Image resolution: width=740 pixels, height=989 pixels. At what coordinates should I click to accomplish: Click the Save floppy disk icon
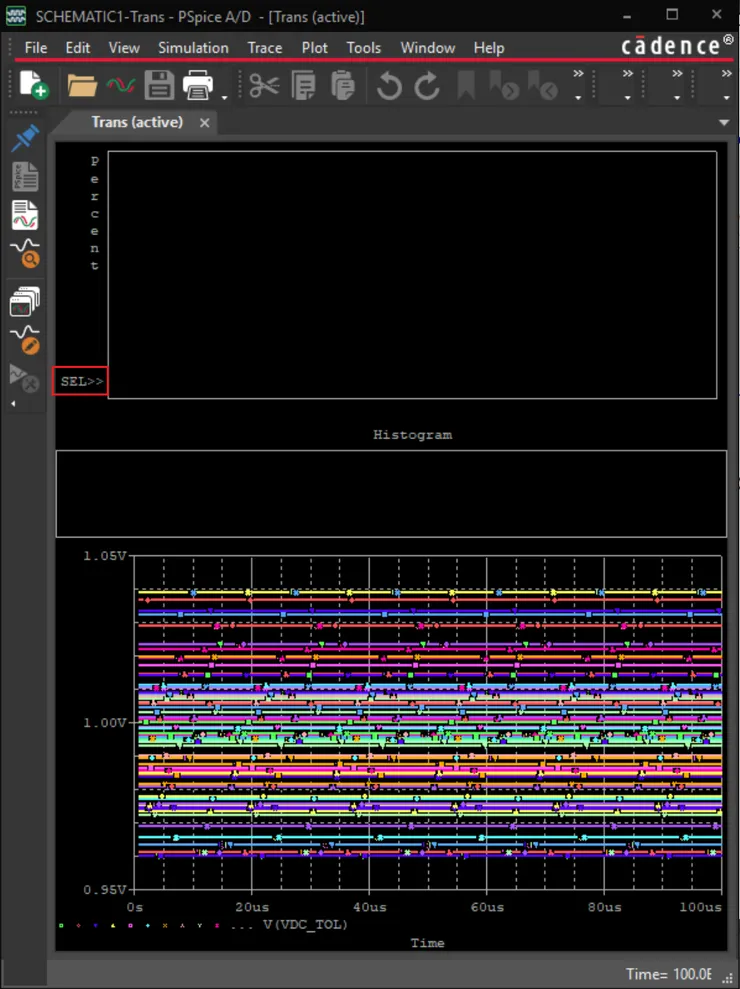(x=159, y=86)
